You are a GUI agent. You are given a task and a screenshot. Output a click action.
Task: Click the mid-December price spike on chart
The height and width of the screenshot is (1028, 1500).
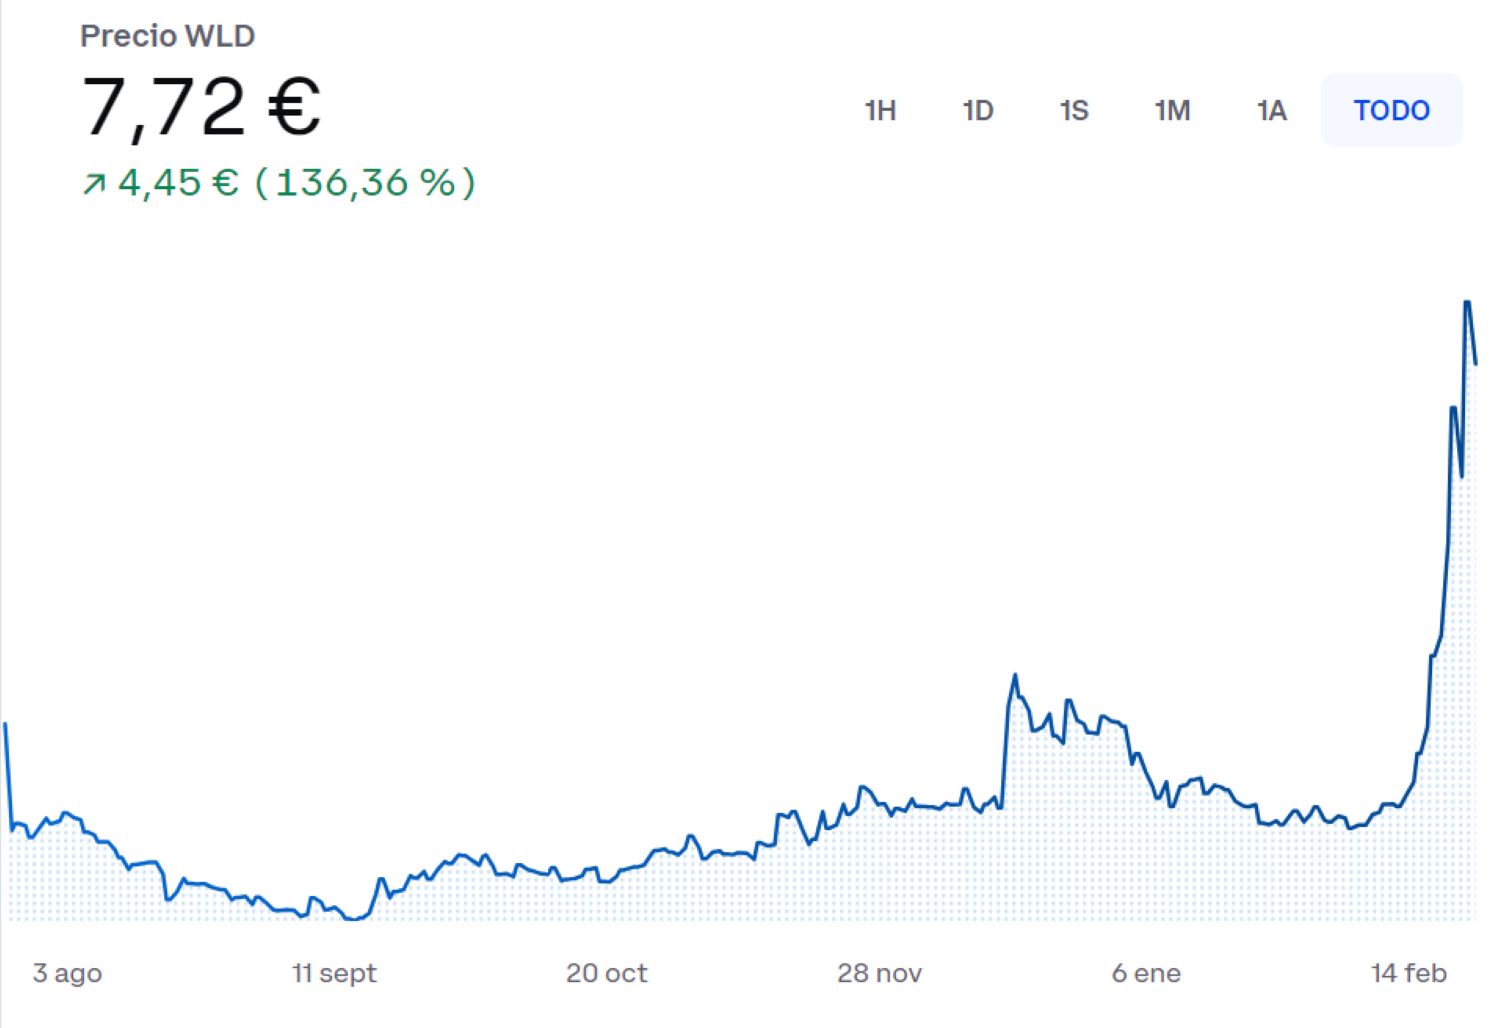tap(1015, 677)
